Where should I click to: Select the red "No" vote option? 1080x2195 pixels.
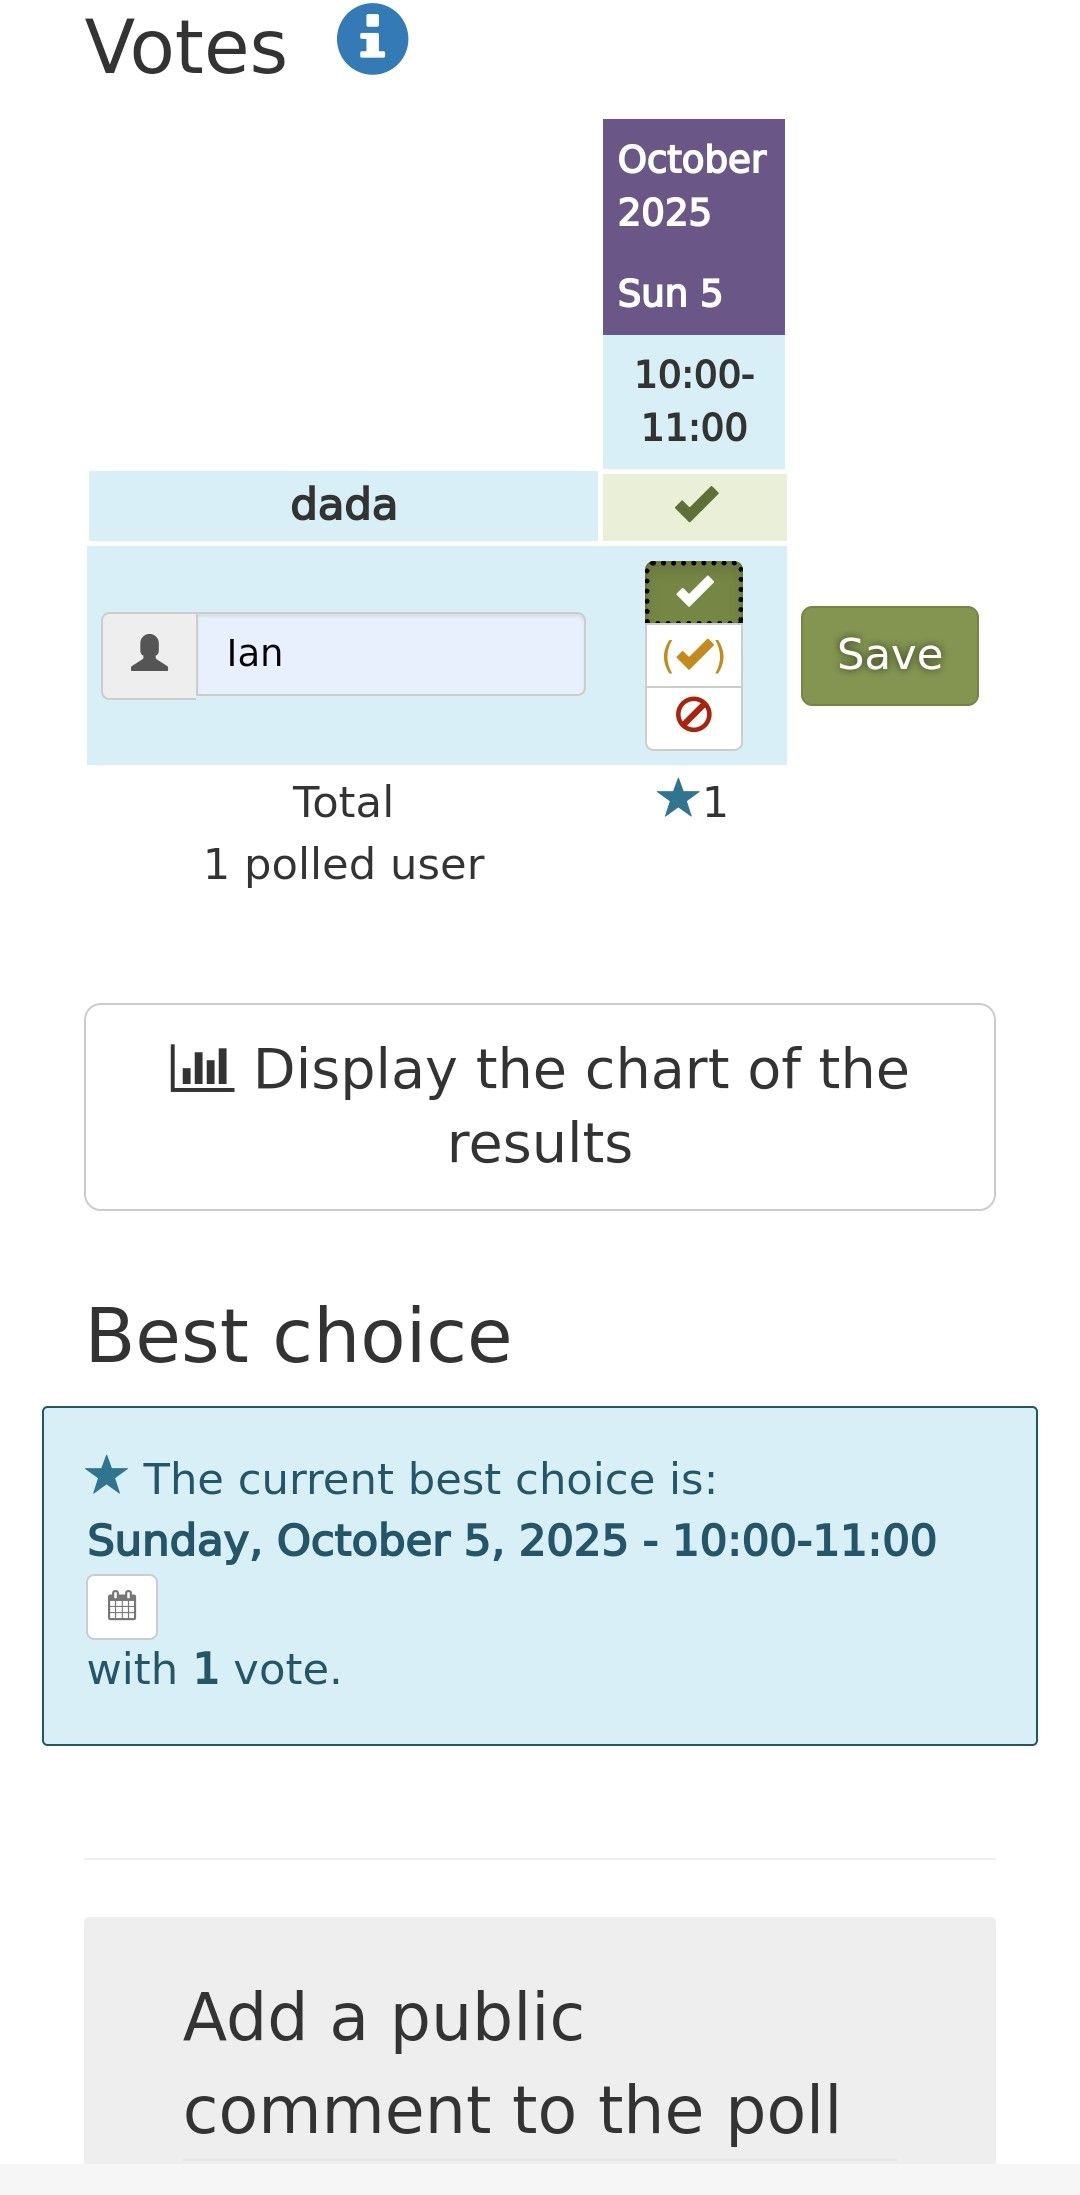coord(694,716)
